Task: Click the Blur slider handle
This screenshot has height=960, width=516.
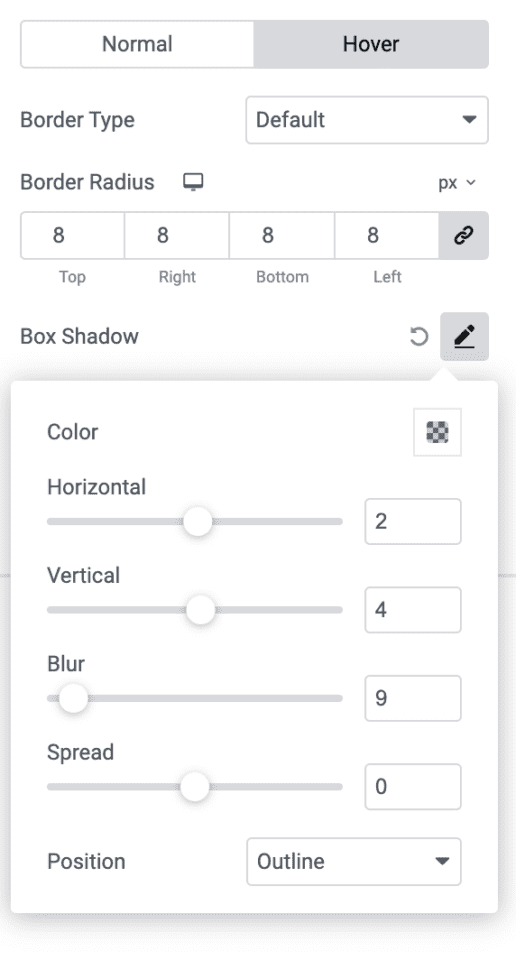Action: point(73,699)
